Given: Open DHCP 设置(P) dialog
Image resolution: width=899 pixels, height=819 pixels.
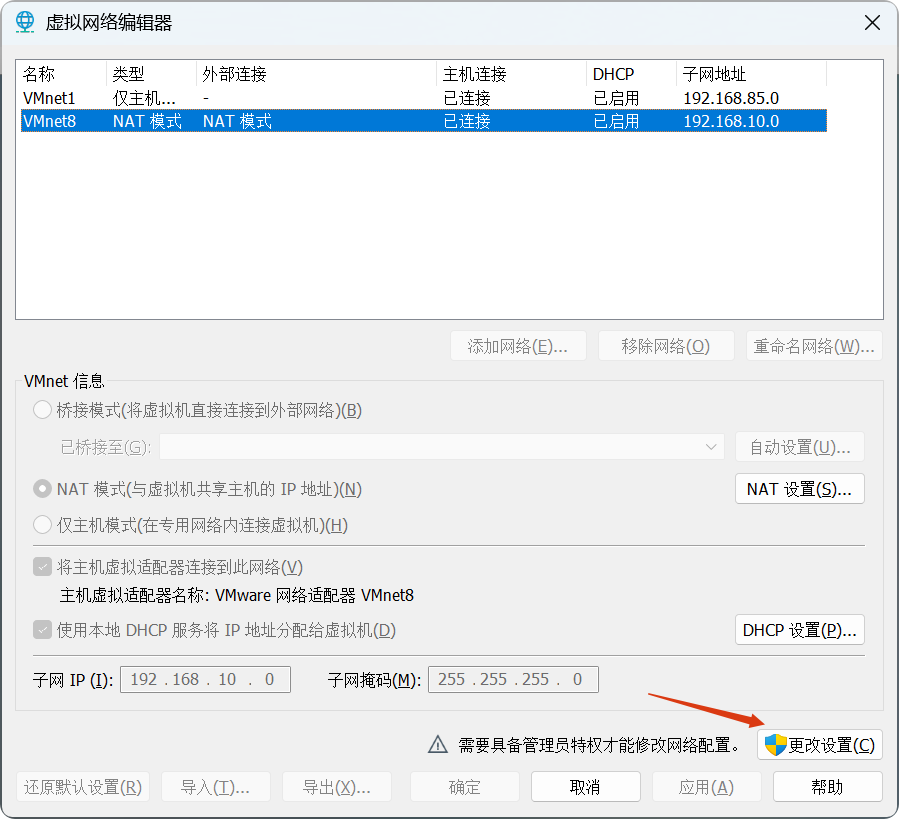Looking at the screenshot, I should pyautogui.click(x=800, y=630).
